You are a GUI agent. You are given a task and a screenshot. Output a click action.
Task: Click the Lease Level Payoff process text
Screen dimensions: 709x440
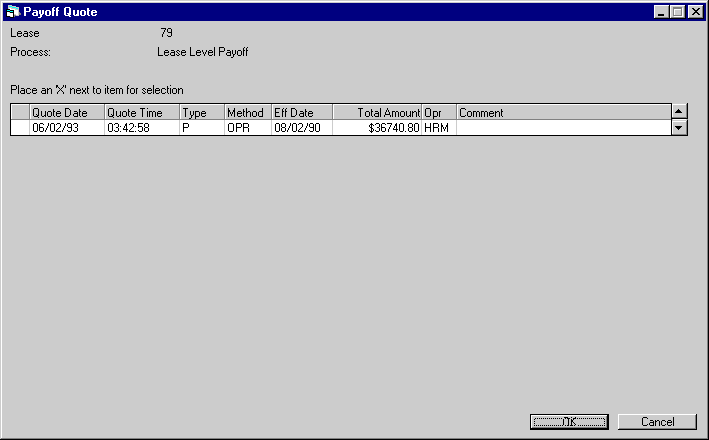click(203, 52)
